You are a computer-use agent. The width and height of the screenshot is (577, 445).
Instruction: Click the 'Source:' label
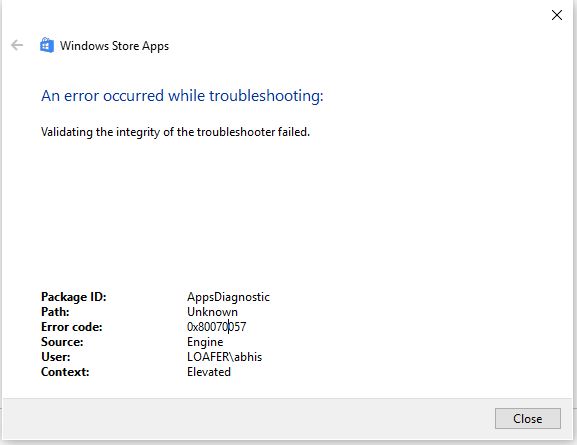[62, 342]
